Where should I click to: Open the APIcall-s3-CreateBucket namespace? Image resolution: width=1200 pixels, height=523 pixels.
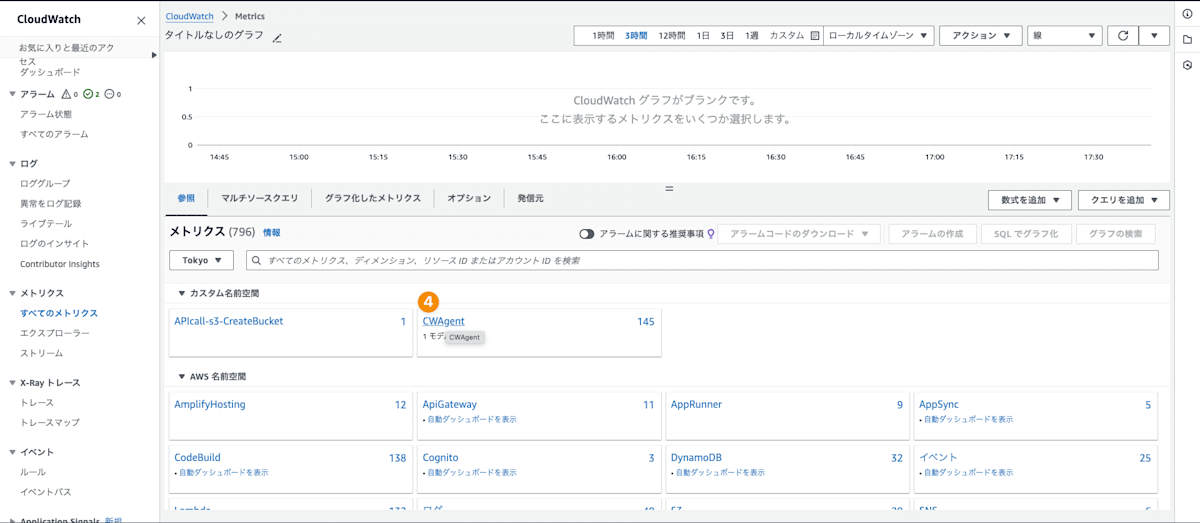228,321
